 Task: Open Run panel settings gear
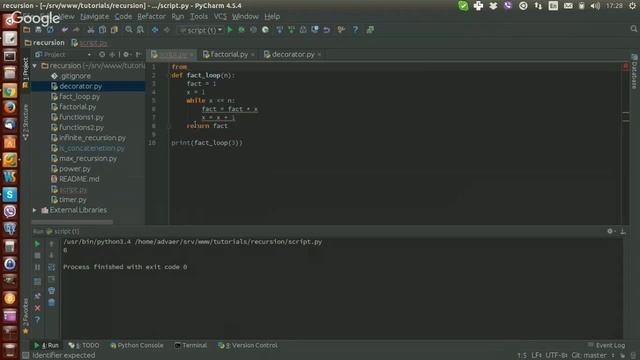(610, 231)
